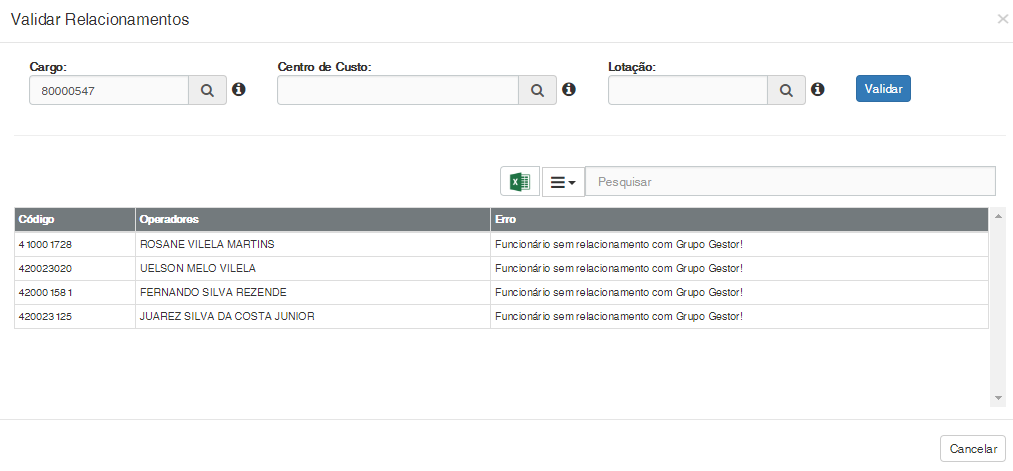1013x471 pixels.
Task: Click the Centro de Custo info icon
Action: click(569, 90)
